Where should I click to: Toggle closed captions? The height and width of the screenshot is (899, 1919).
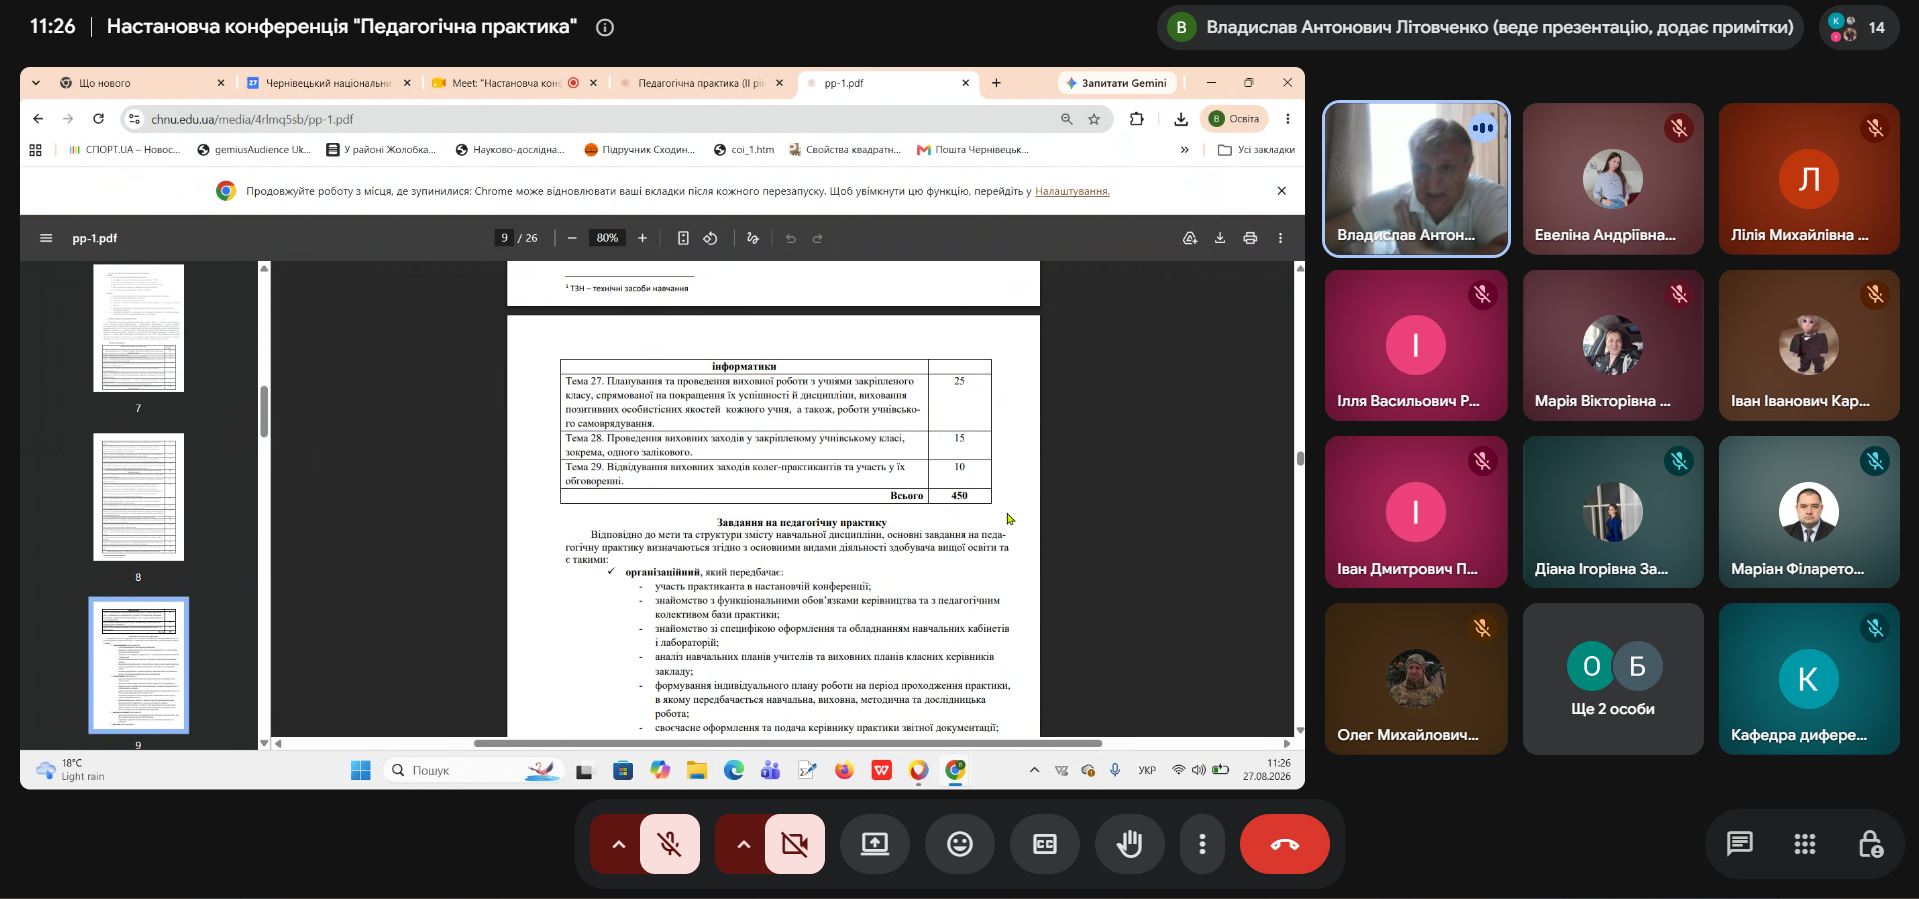[x=1045, y=844]
